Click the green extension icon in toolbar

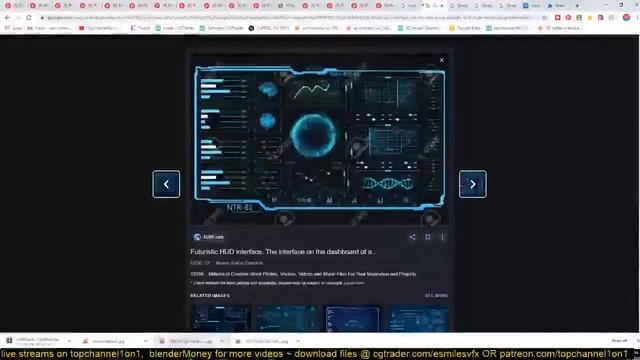pyautogui.click(x=579, y=18)
